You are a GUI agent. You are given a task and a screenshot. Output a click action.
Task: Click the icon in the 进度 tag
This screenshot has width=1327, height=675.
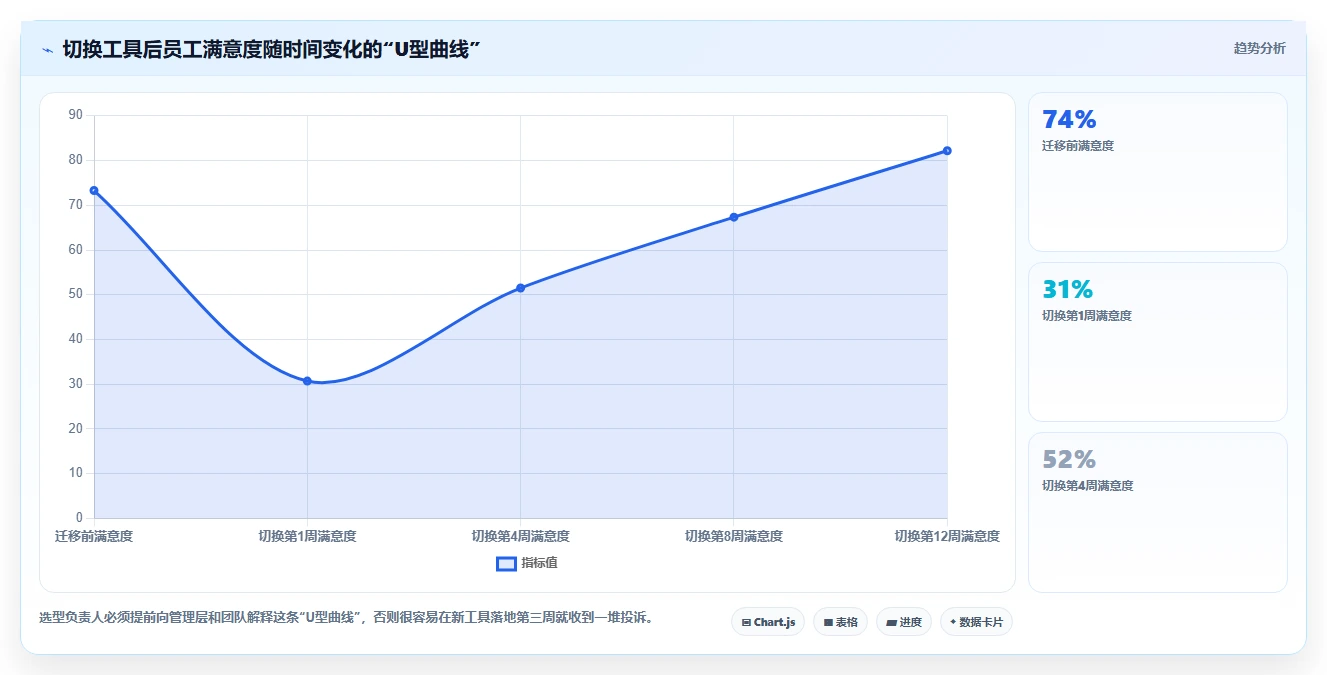pyautogui.click(x=891, y=622)
